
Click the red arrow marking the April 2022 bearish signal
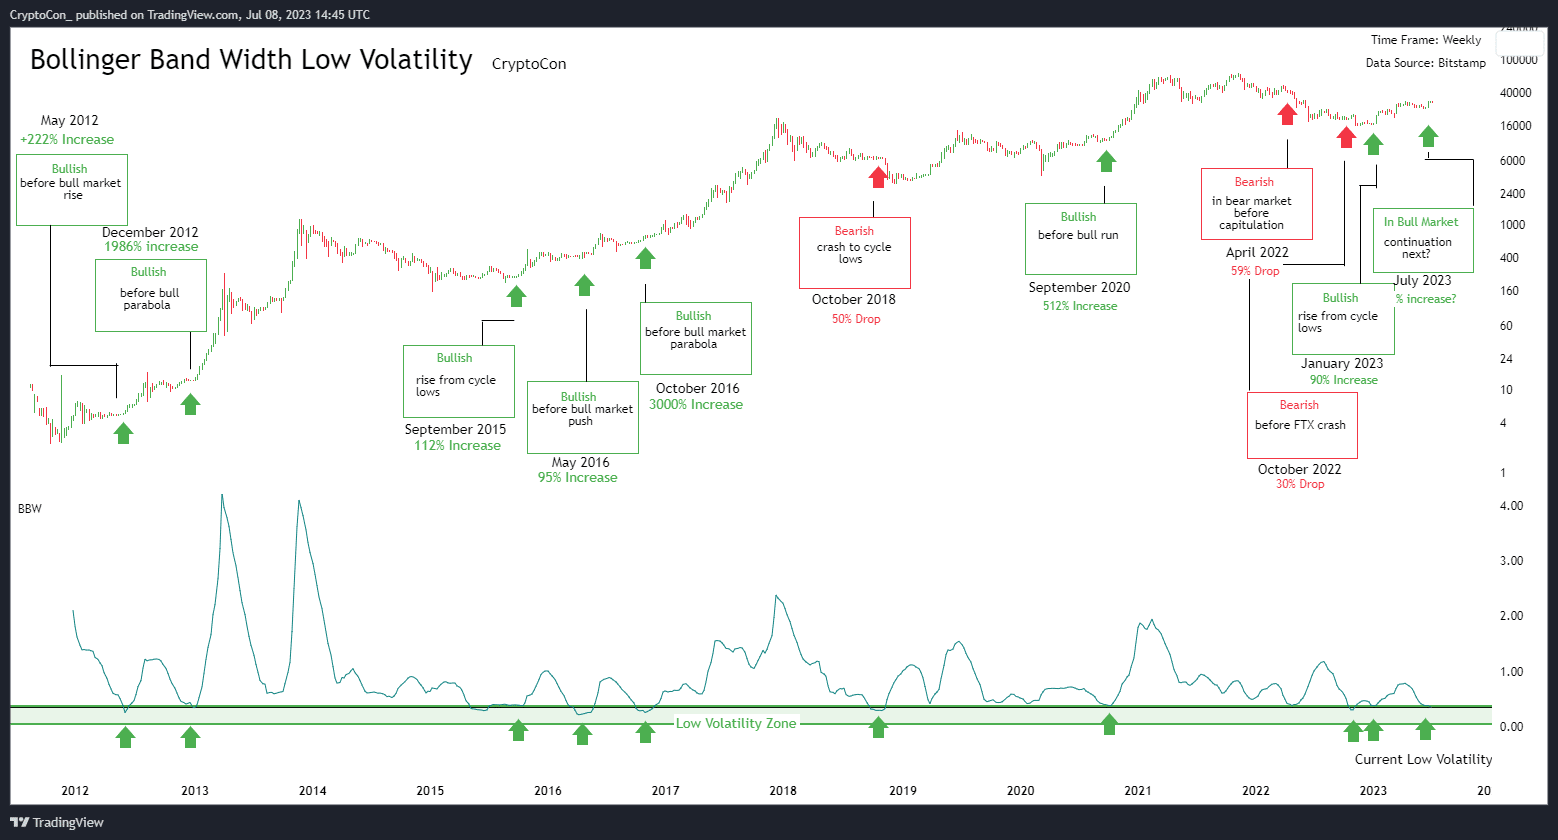(x=1287, y=114)
